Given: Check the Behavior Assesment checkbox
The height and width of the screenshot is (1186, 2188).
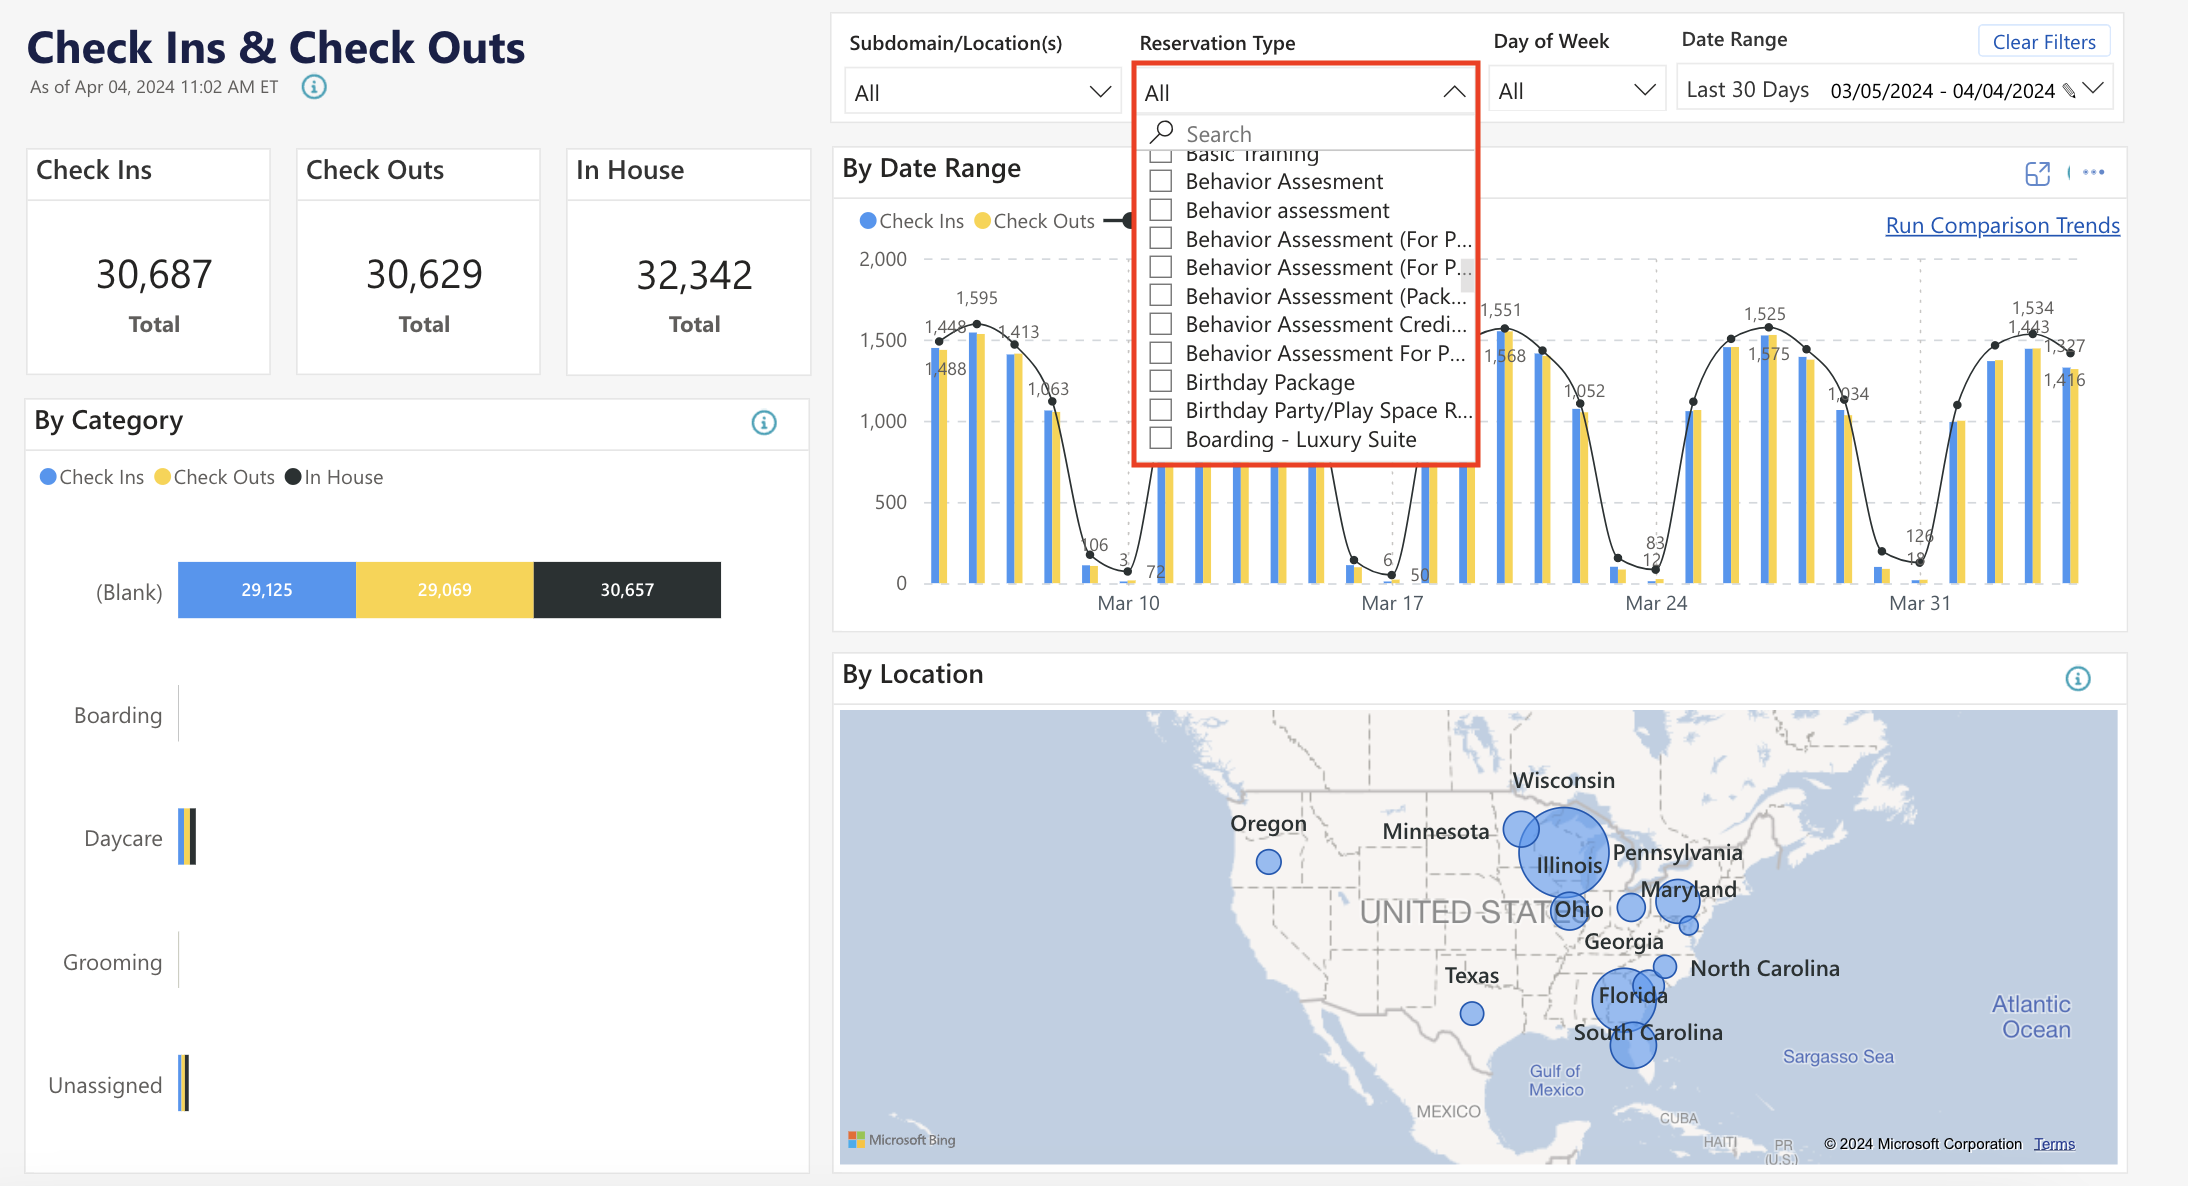Looking at the screenshot, I should (x=1160, y=181).
